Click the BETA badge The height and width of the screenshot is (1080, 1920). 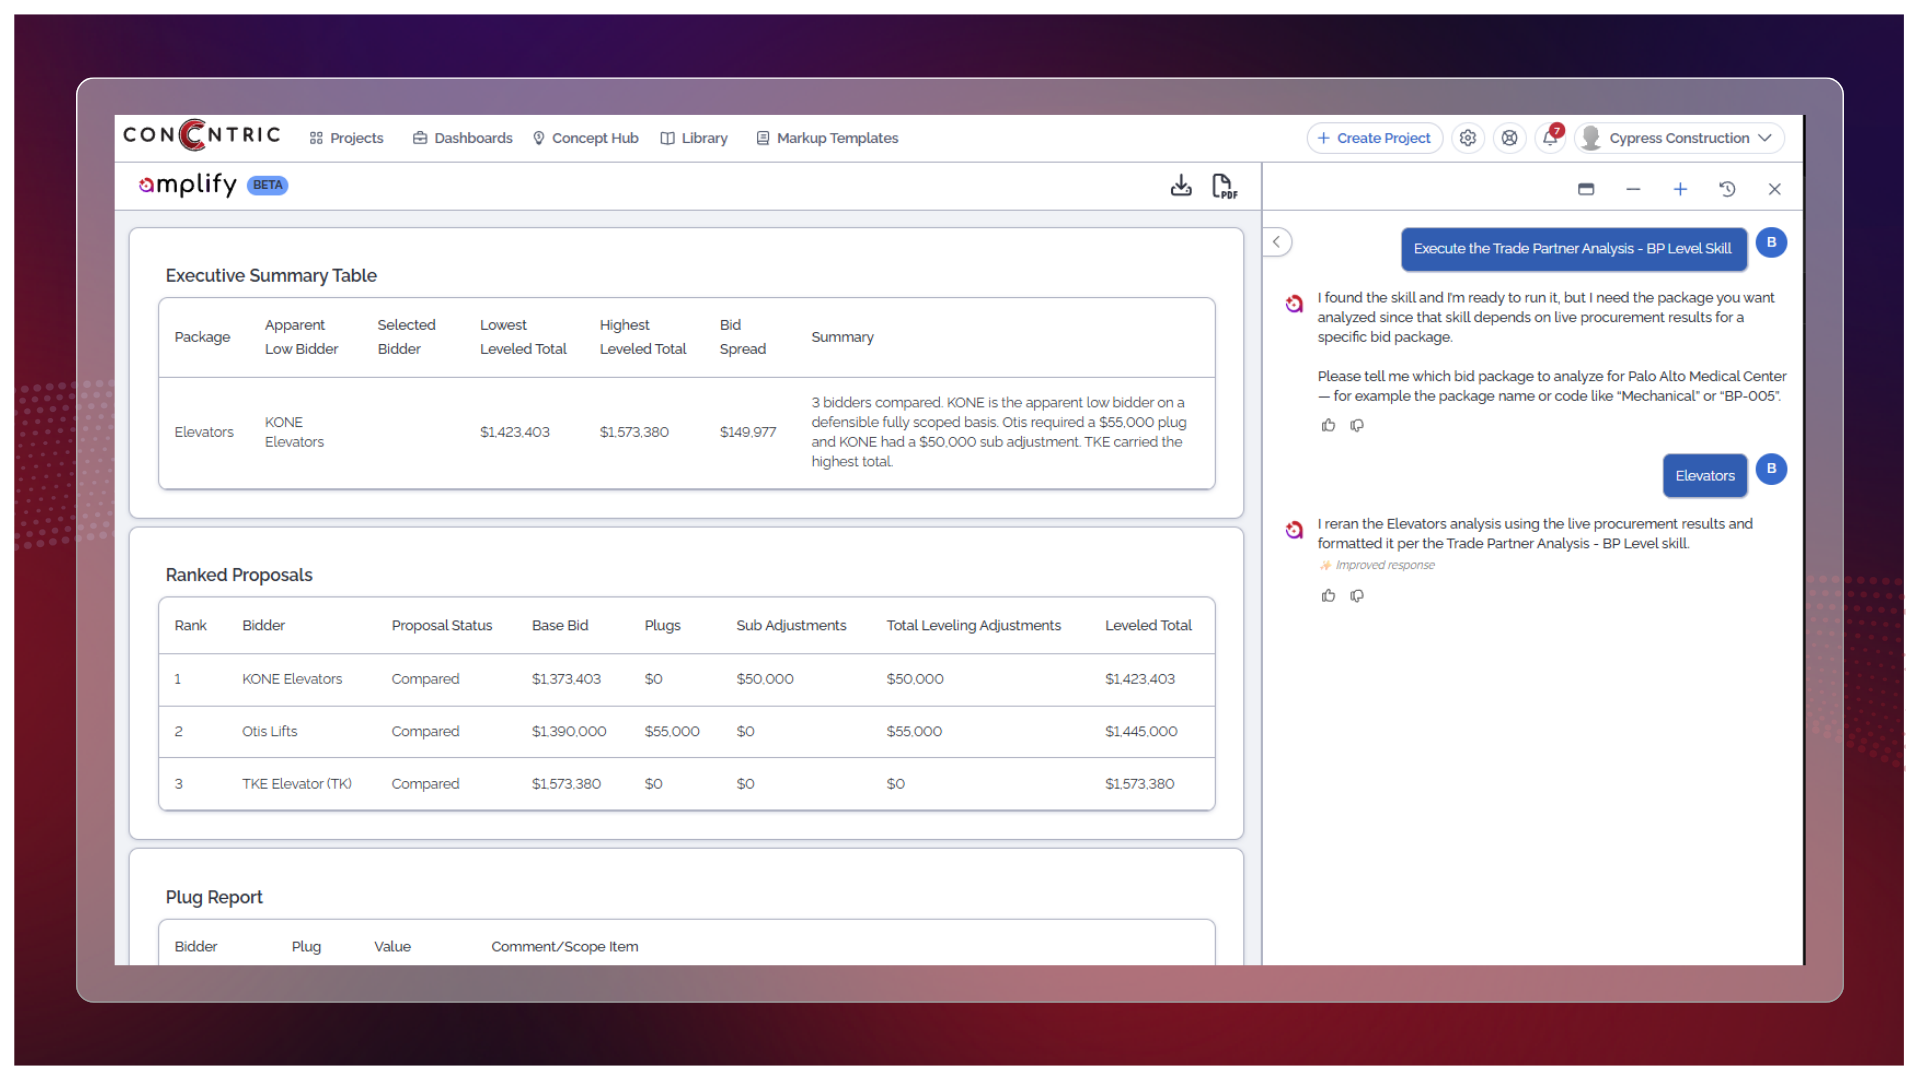[x=267, y=185]
